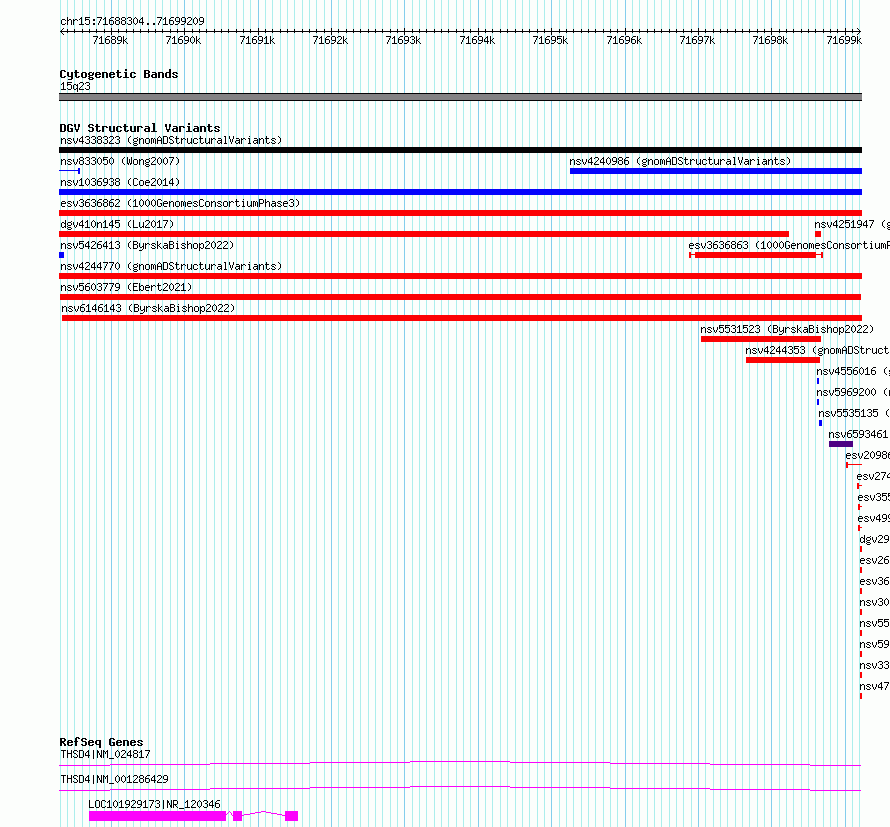Click the red bar under esv3636862

pyautogui.click(x=460, y=213)
